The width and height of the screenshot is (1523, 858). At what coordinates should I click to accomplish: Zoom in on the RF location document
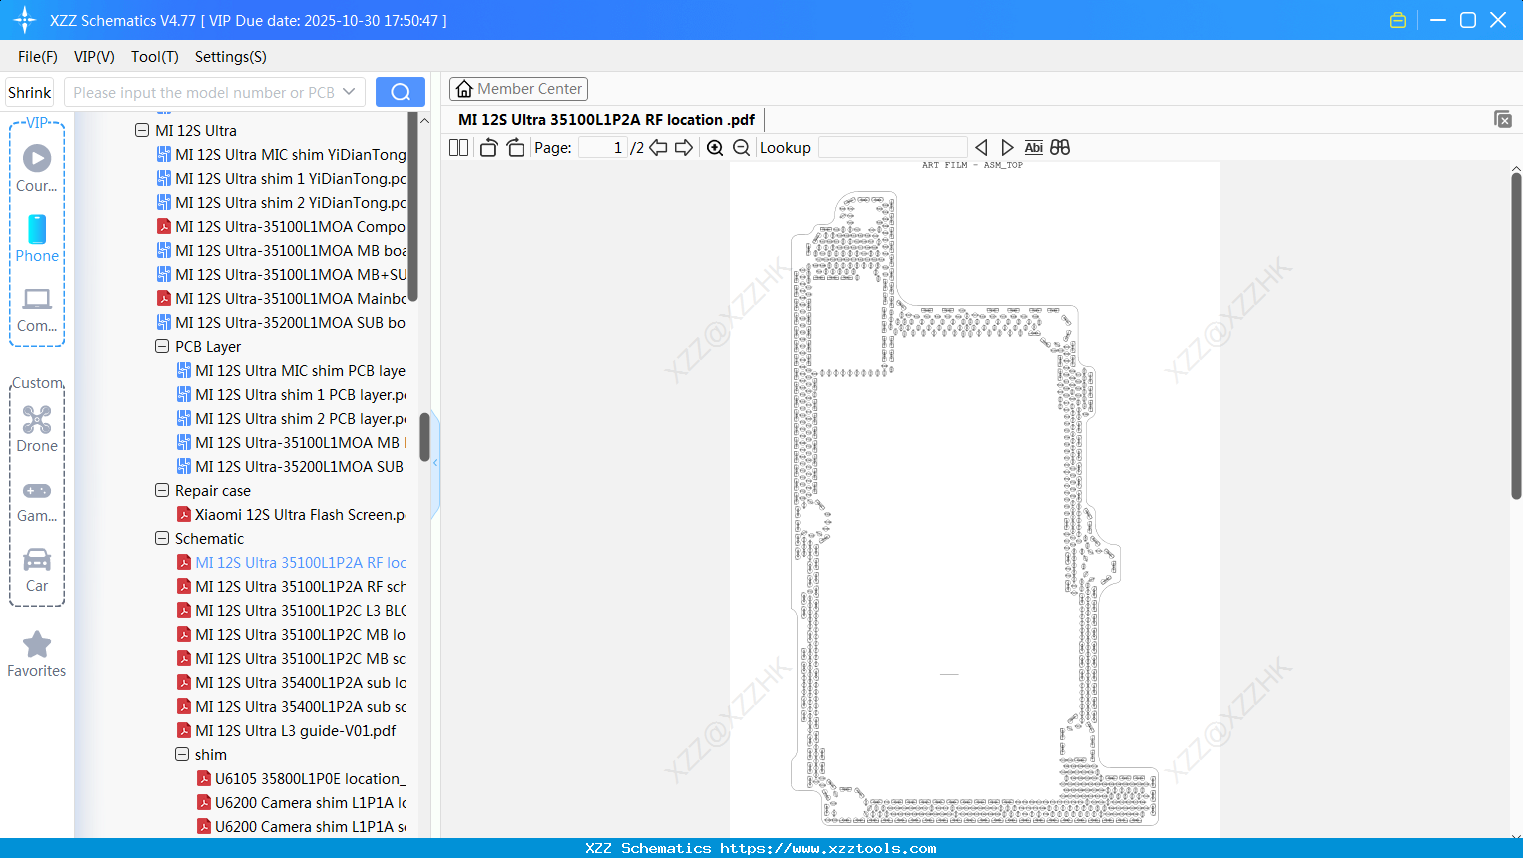pos(715,147)
